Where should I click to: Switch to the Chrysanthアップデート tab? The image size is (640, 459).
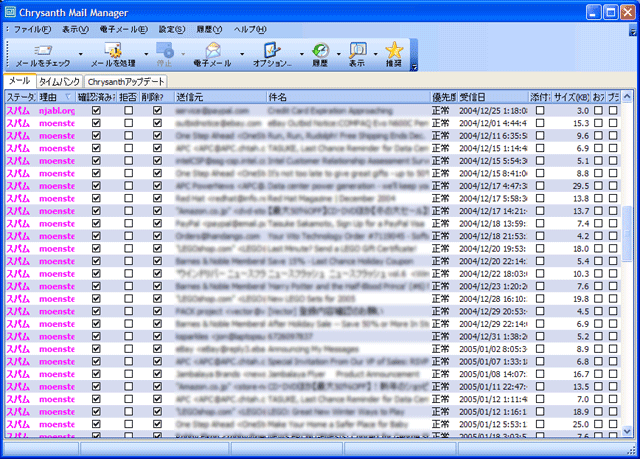pyautogui.click(x=126, y=82)
